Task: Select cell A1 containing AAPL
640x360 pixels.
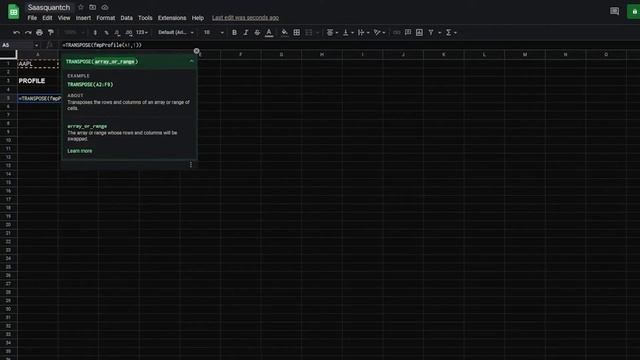Action: pyautogui.click(x=38, y=64)
